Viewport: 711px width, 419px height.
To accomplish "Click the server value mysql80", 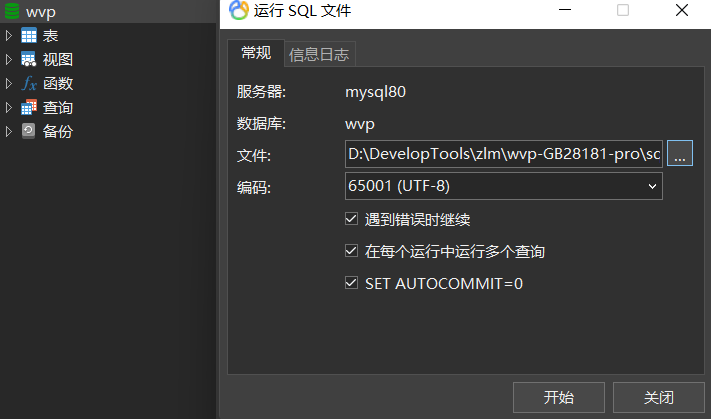I will pos(375,92).
